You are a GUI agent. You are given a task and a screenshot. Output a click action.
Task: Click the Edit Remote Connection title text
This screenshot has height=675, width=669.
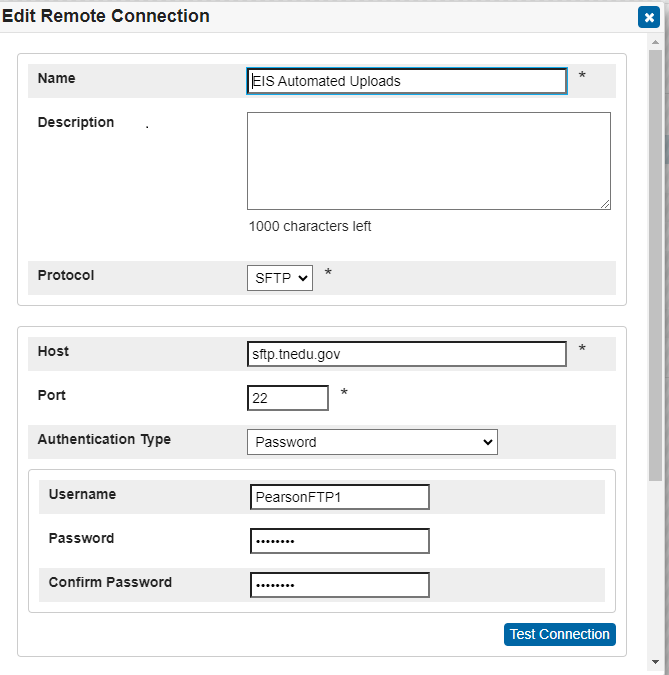coord(106,16)
